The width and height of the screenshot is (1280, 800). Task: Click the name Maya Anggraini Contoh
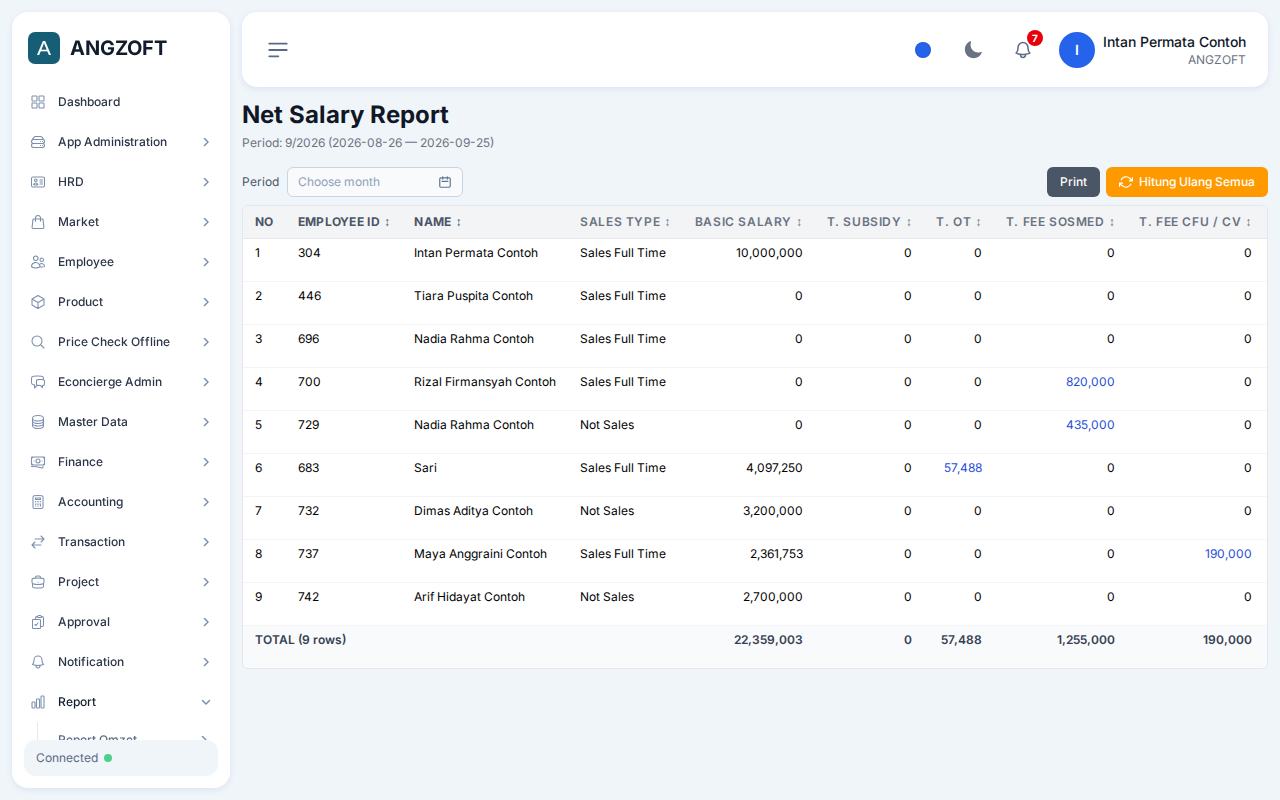click(x=480, y=554)
